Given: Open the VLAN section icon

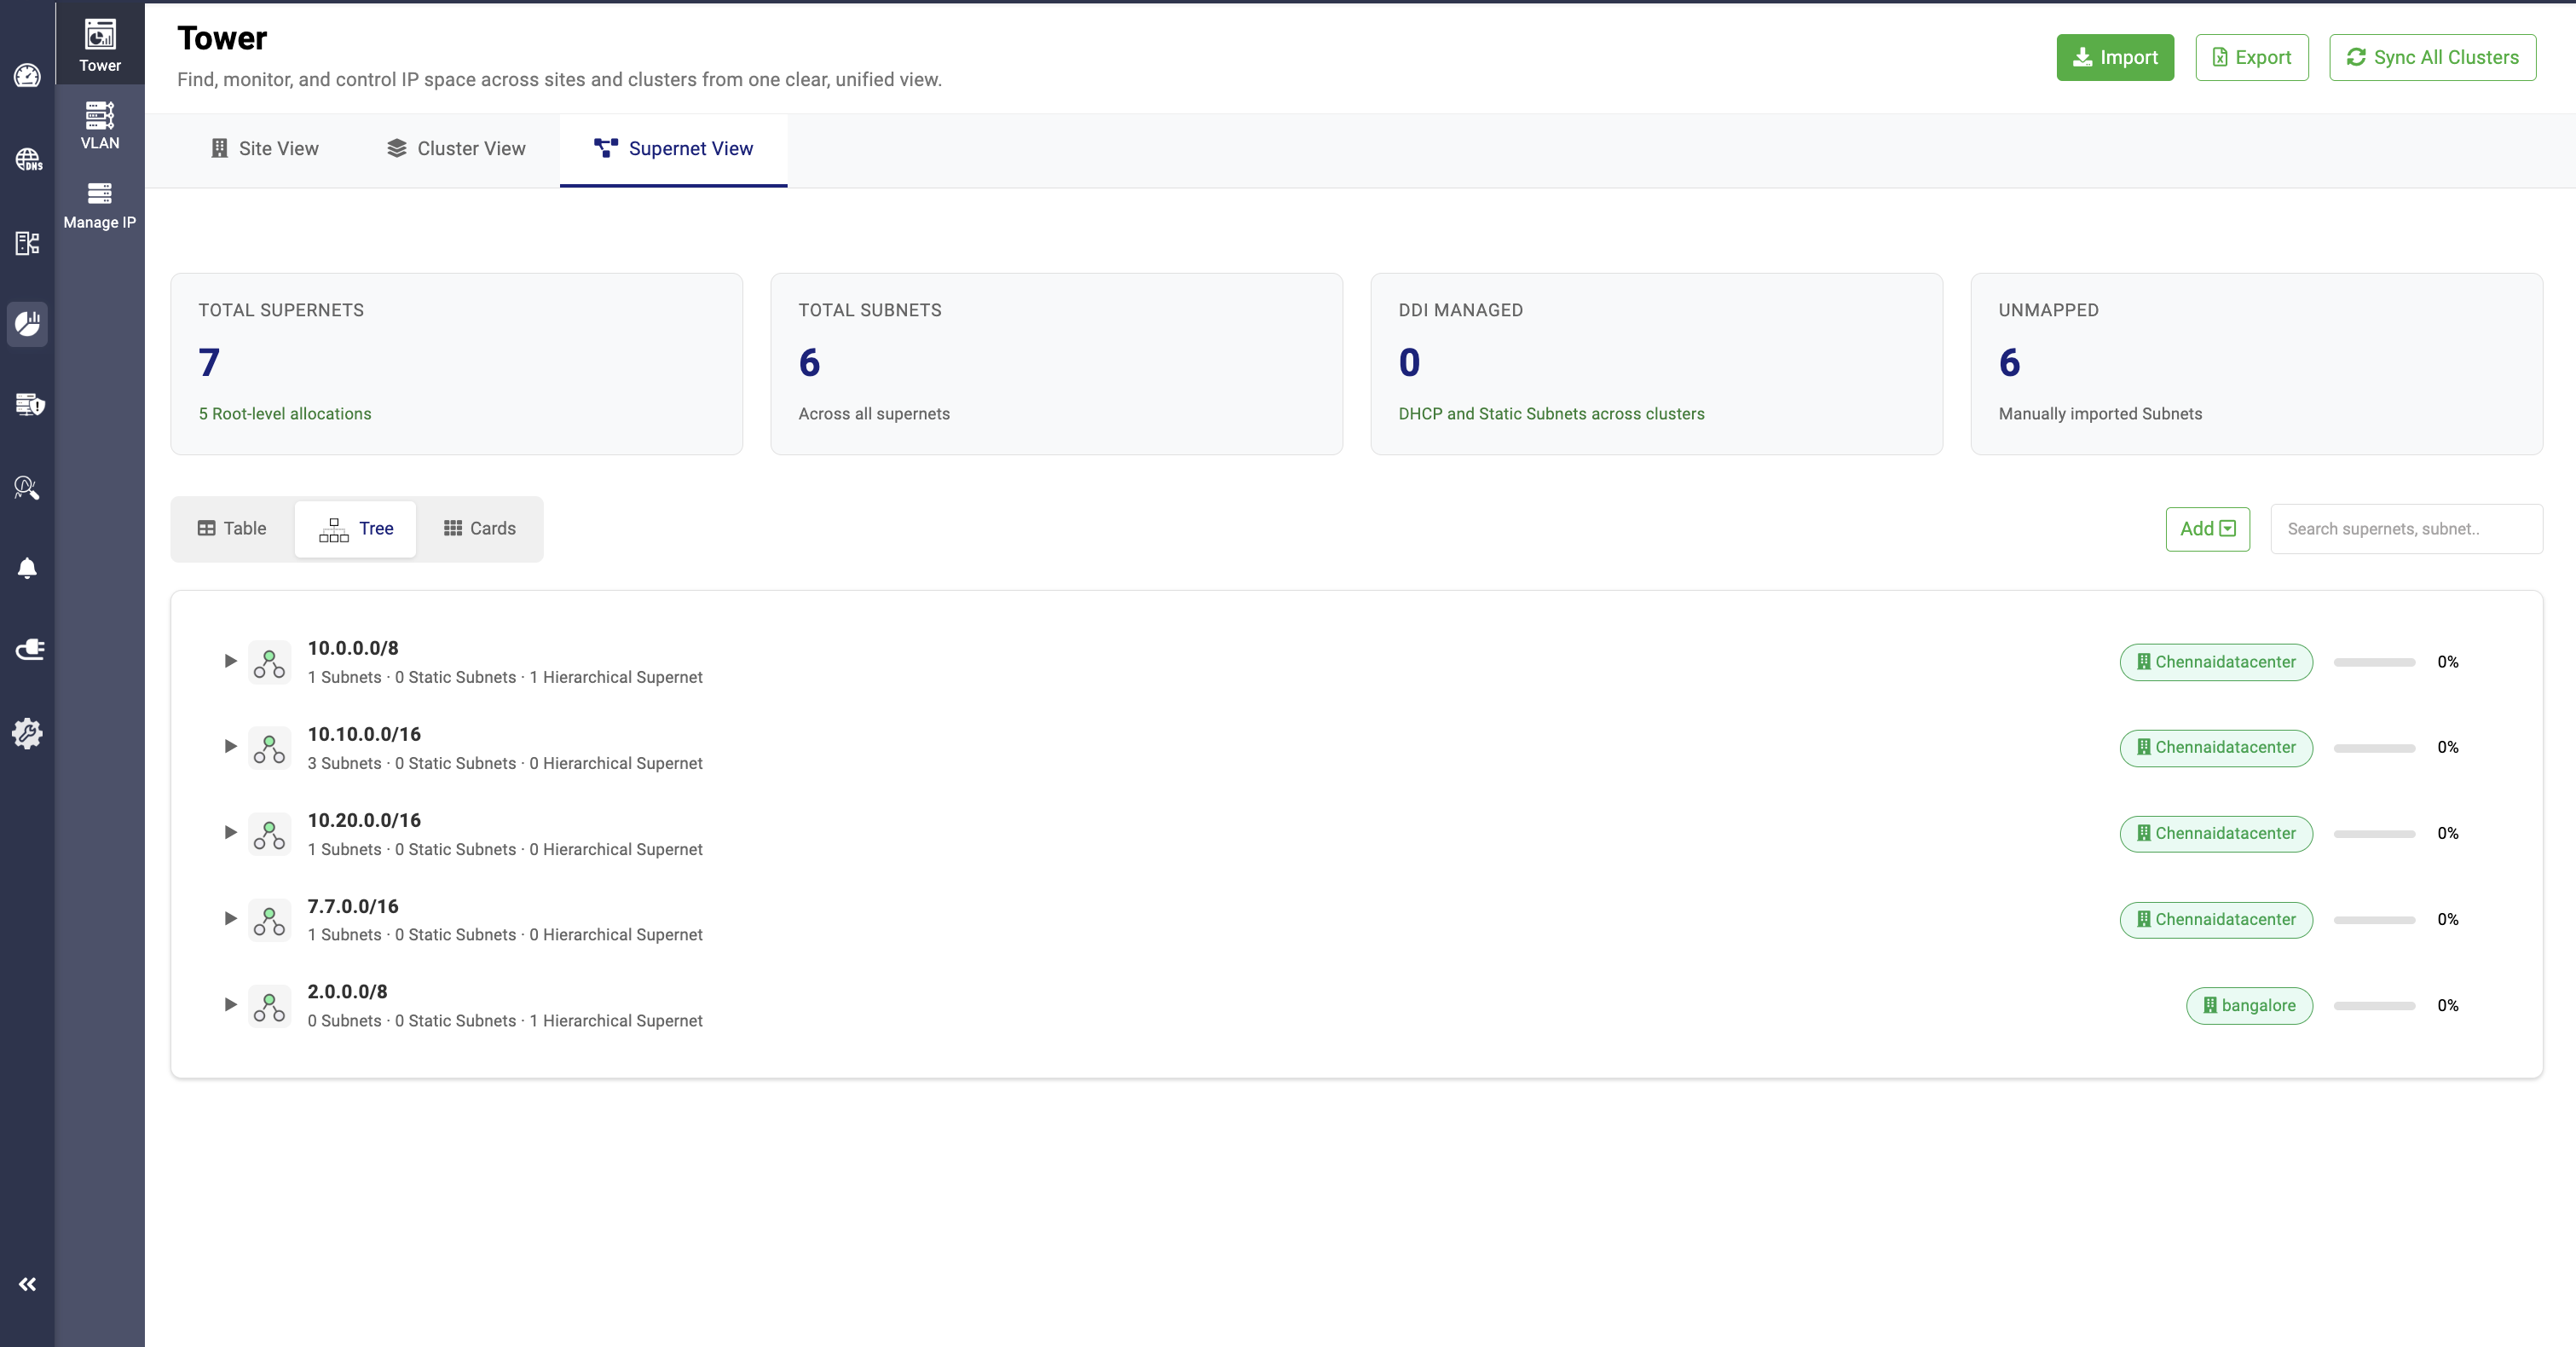Looking at the screenshot, I should pyautogui.click(x=99, y=125).
